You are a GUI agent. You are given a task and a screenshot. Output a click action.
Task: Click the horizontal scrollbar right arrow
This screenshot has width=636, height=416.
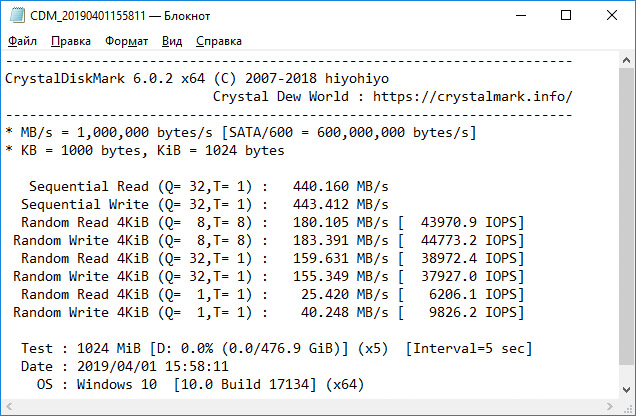[610, 406]
